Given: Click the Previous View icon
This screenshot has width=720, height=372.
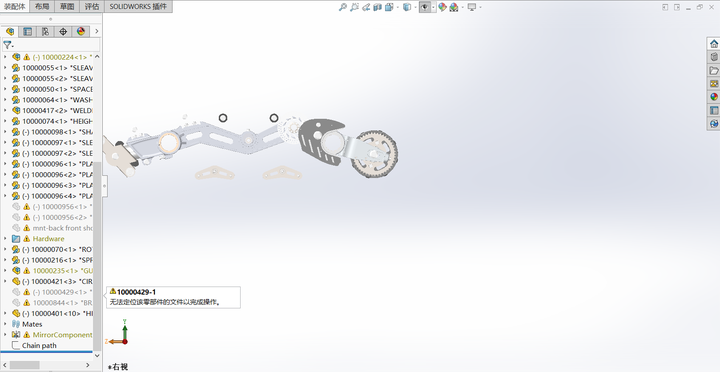Looking at the screenshot, I should click(x=366, y=7).
